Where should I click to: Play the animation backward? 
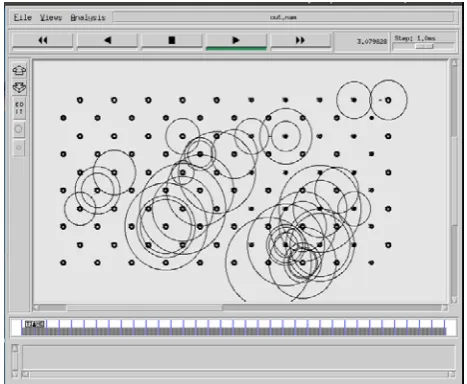(x=107, y=41)
